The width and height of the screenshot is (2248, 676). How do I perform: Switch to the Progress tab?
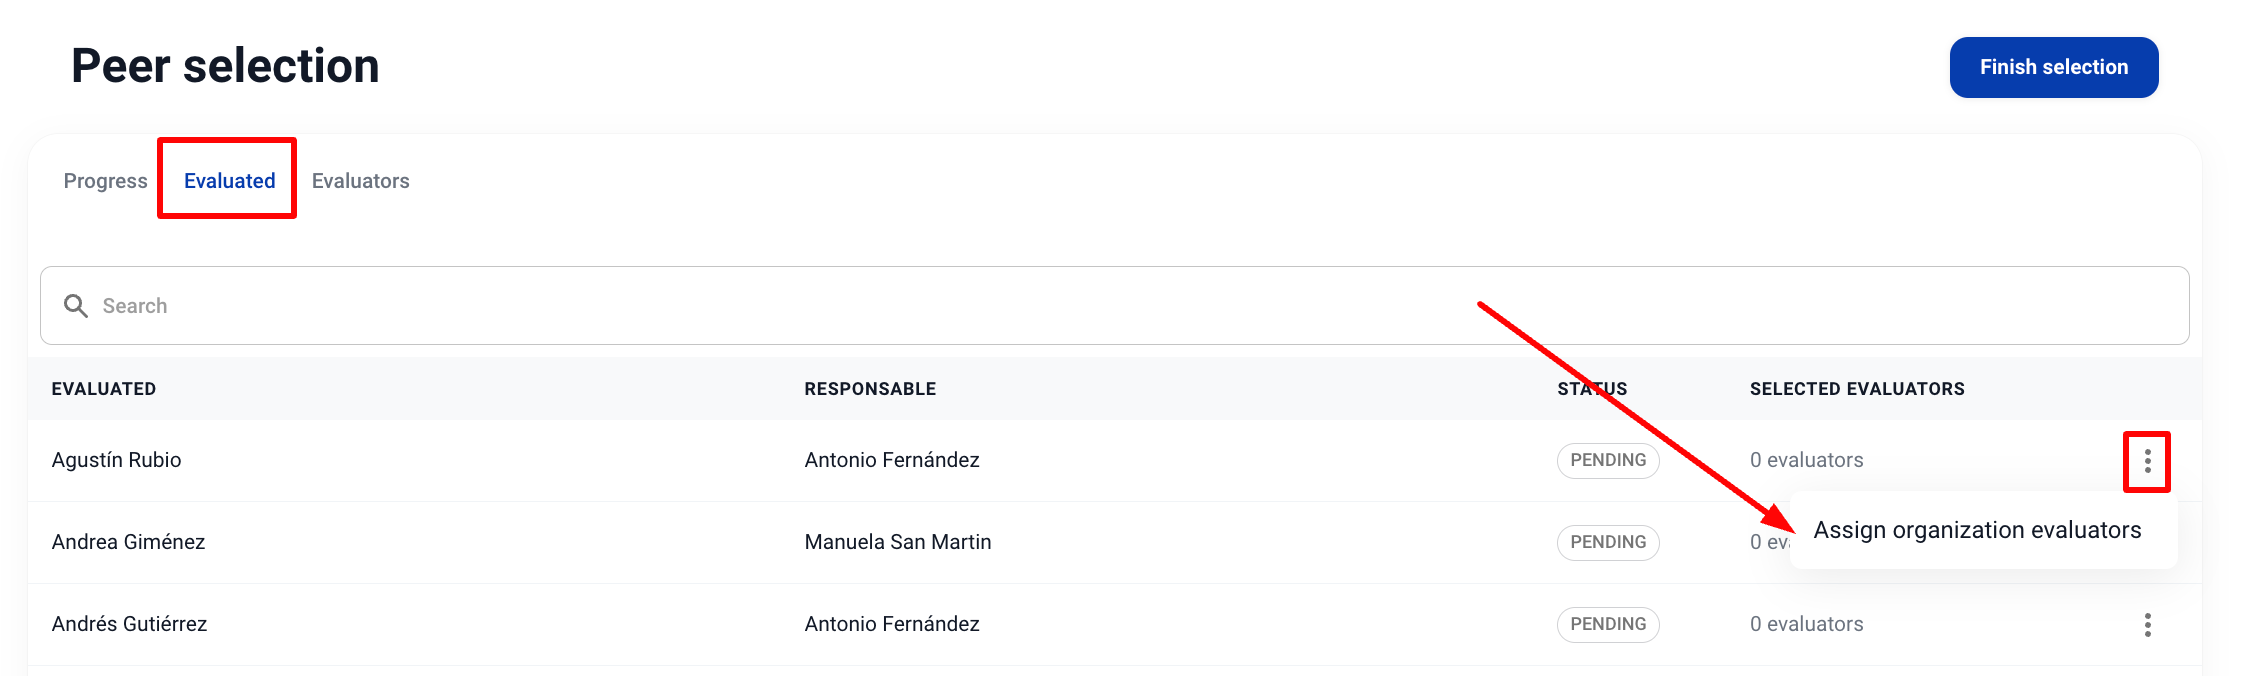click(x=105, y=181)
